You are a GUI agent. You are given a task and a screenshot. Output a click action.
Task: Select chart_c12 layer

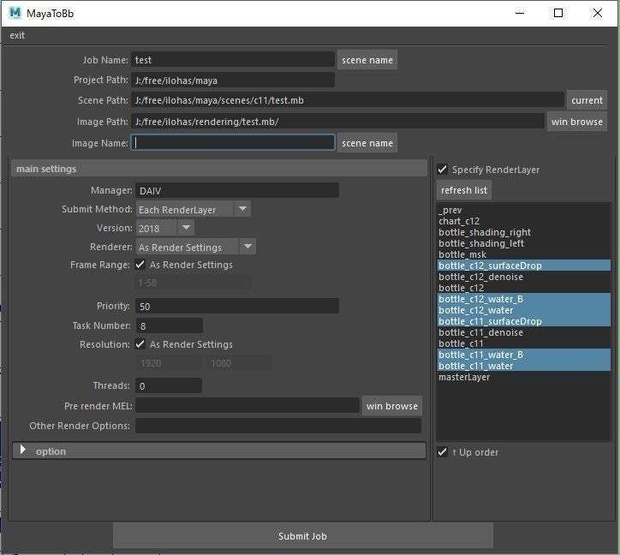pos(524,221)
